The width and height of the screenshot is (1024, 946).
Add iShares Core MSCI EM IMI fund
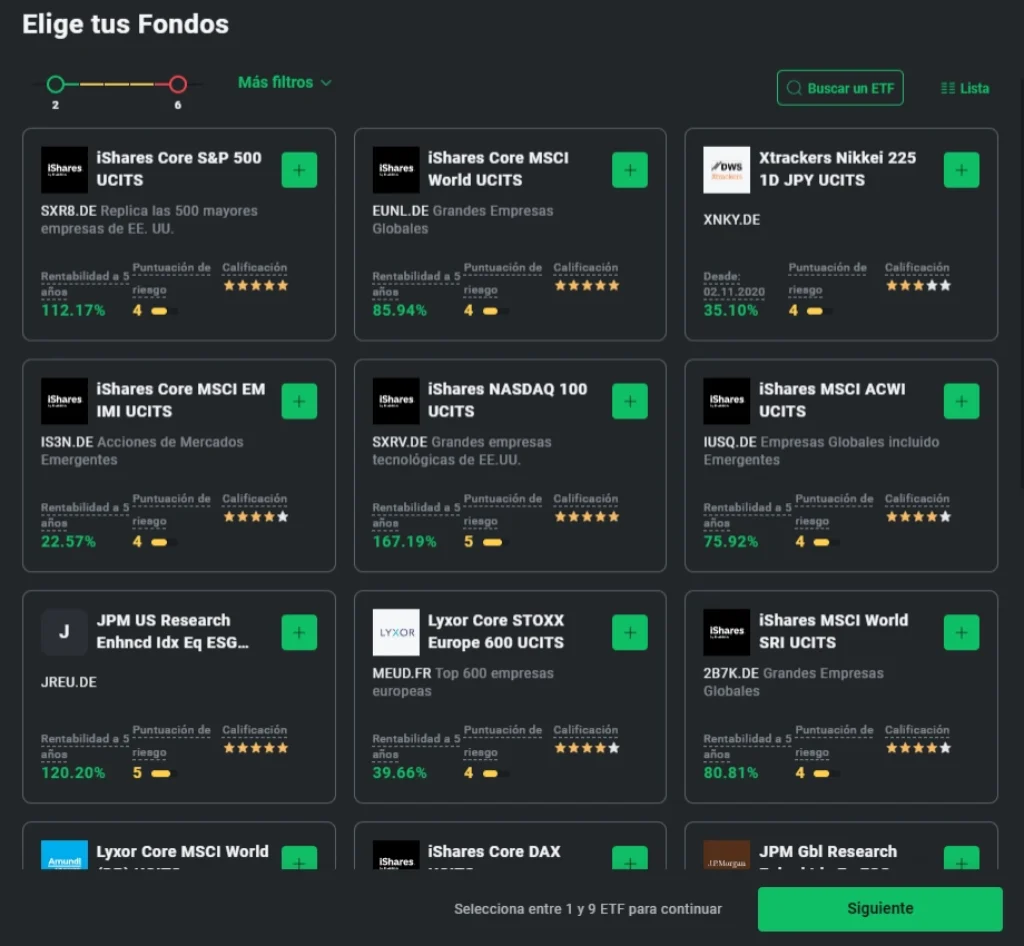[x=299, y=401]
